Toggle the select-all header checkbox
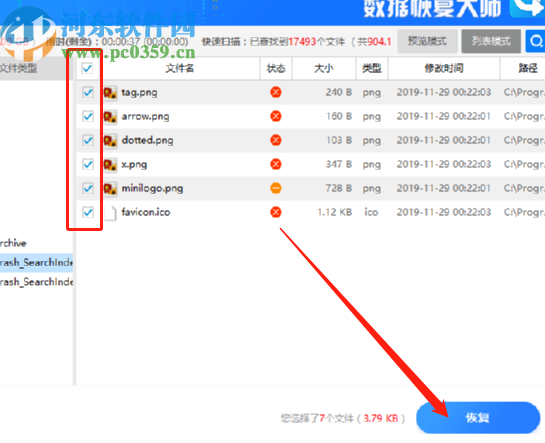 pyautogui.click(x=87, y=68)
